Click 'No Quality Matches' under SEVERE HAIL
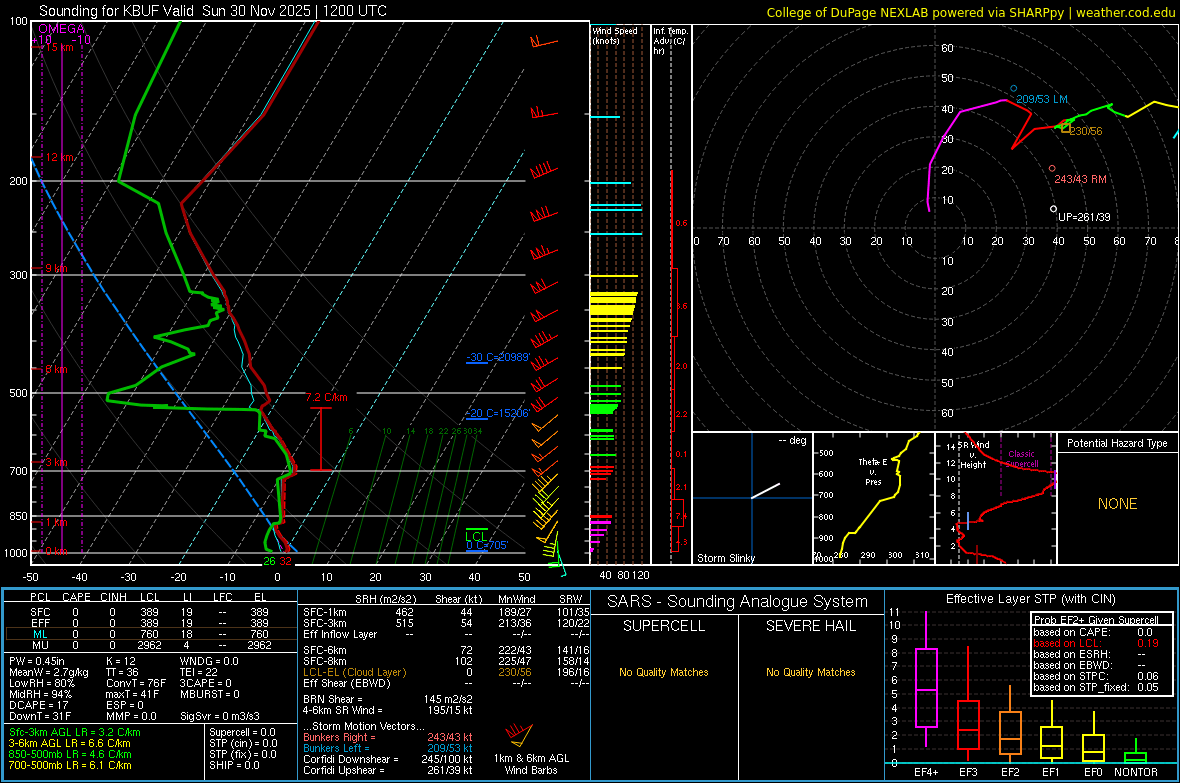 (x=810, y=672)
